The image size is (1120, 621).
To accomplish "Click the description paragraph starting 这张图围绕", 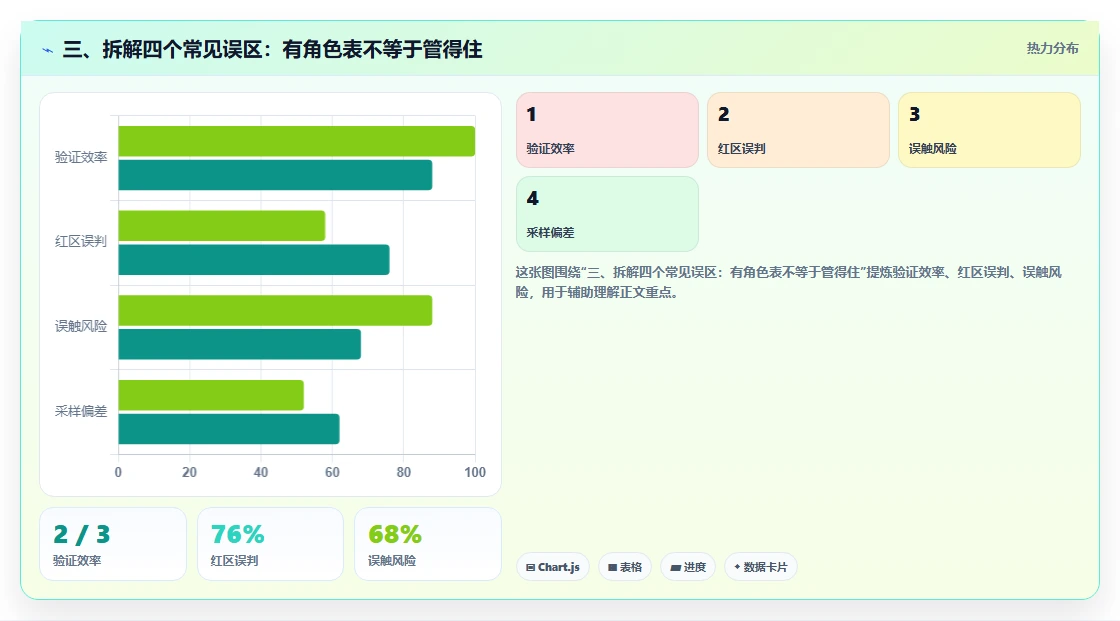I will (789, 282).
